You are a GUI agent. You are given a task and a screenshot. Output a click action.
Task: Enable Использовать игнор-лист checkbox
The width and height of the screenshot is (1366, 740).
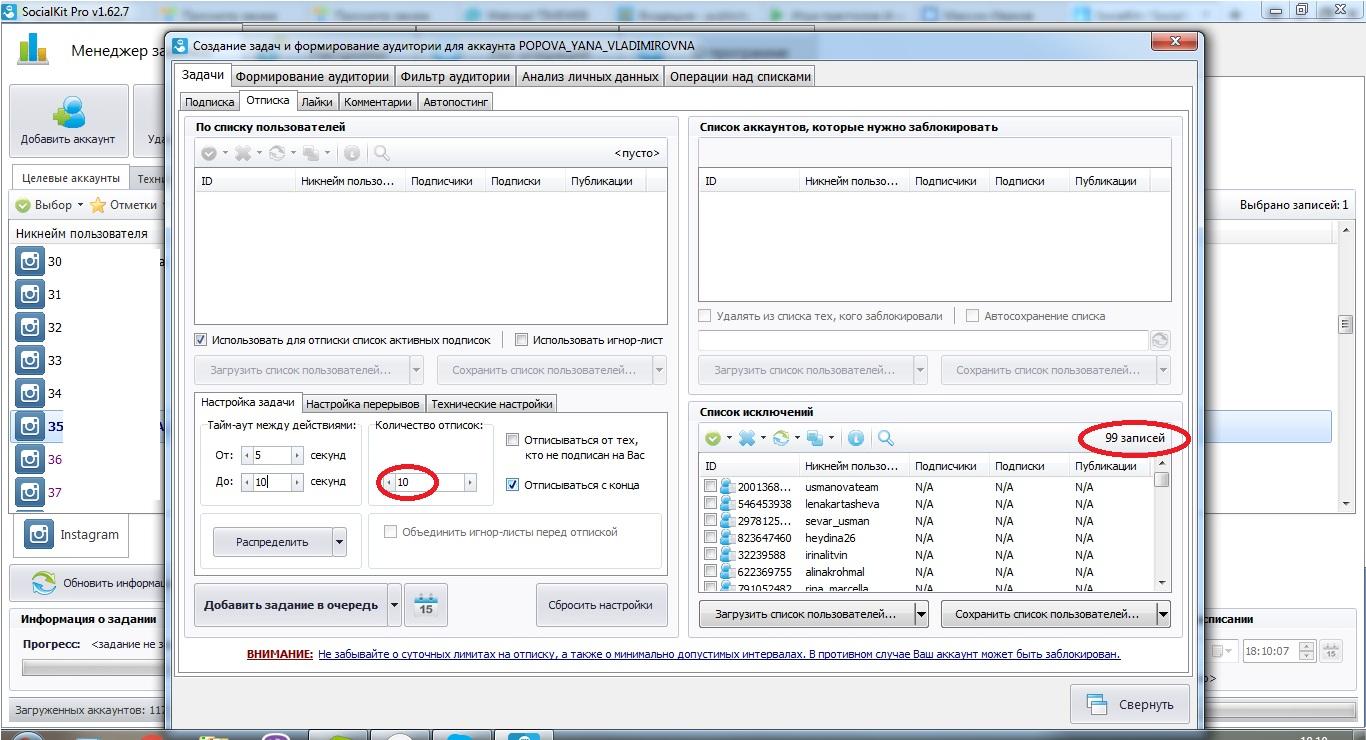(521, 340)
